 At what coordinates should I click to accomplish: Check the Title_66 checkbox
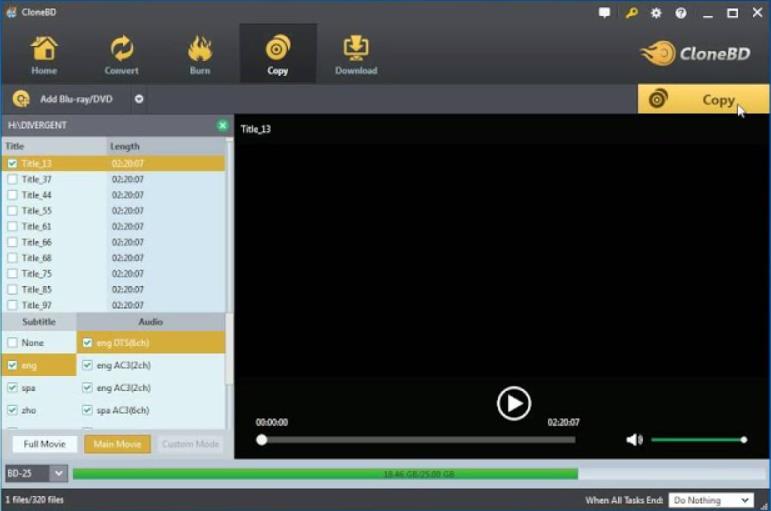click(12, 242)
